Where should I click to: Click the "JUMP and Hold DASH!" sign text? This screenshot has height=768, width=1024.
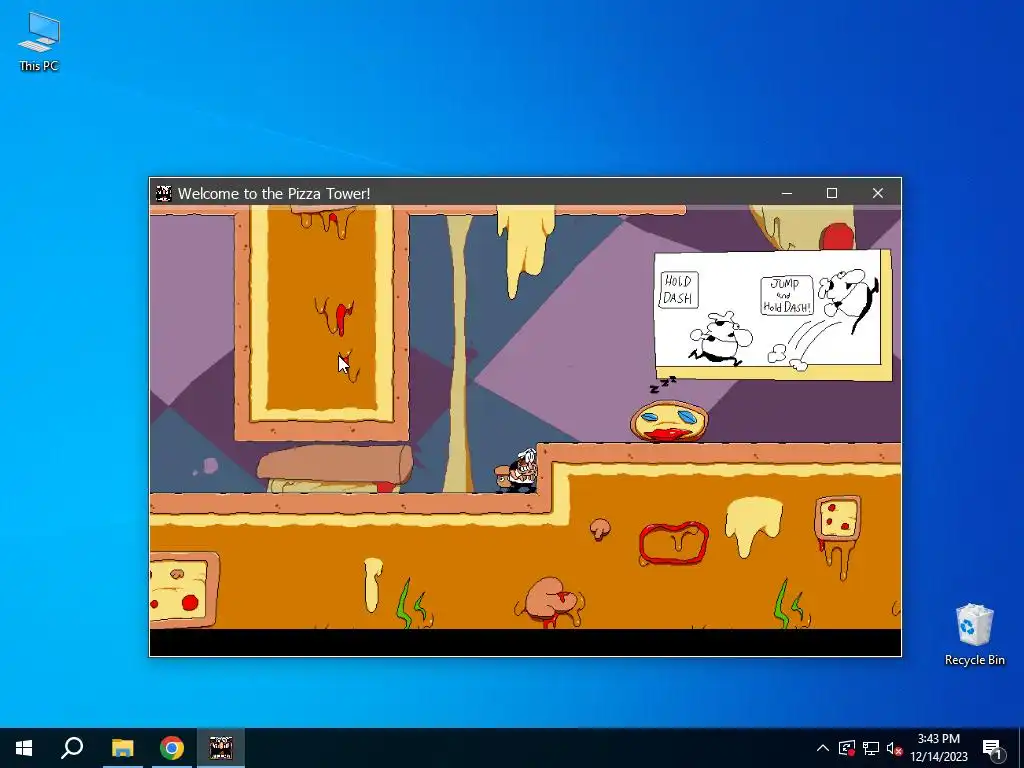(x=787, y=296)
